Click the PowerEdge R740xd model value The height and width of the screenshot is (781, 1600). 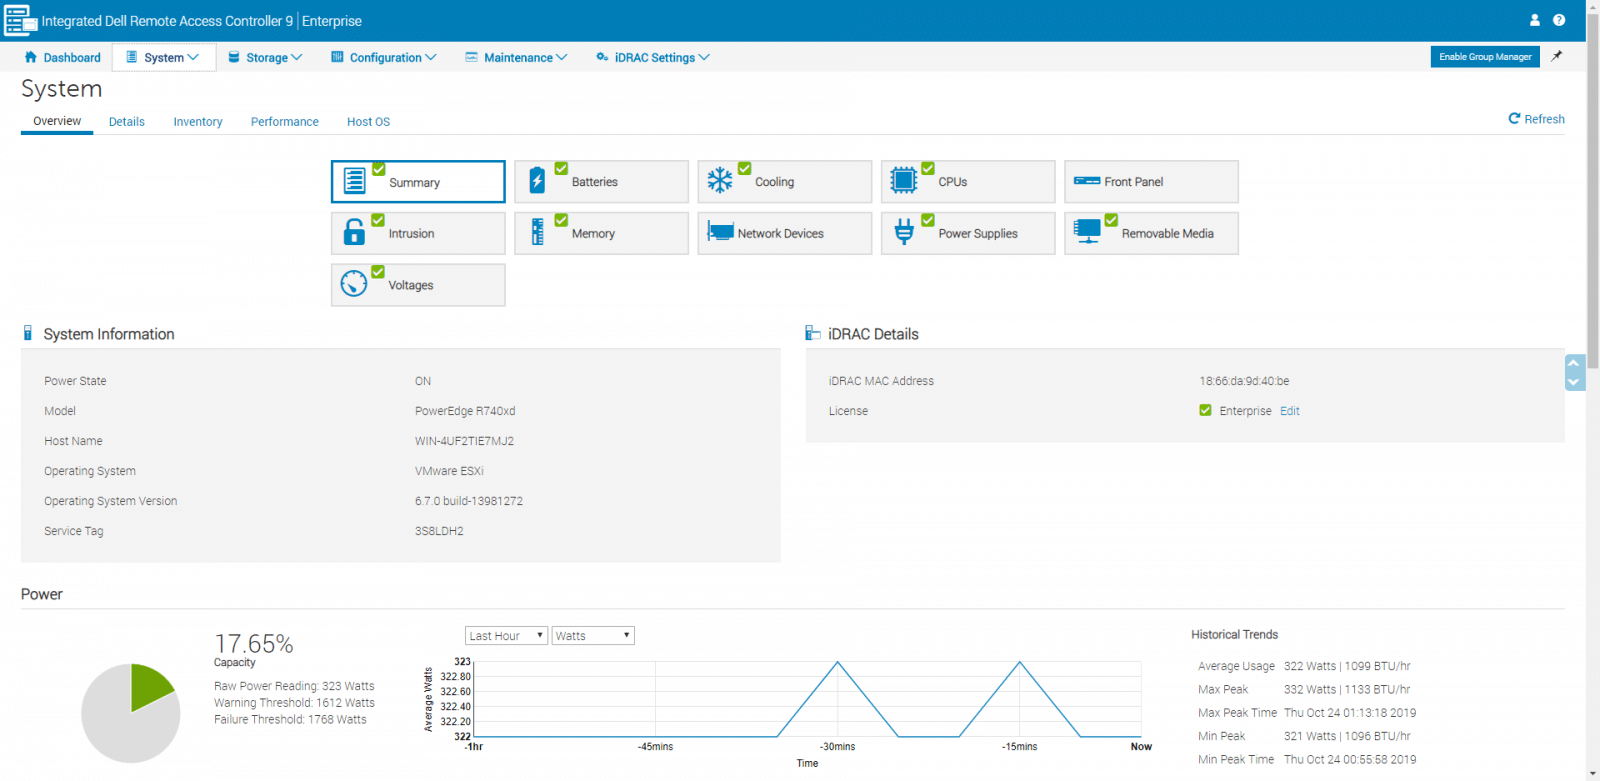point(465,411)
